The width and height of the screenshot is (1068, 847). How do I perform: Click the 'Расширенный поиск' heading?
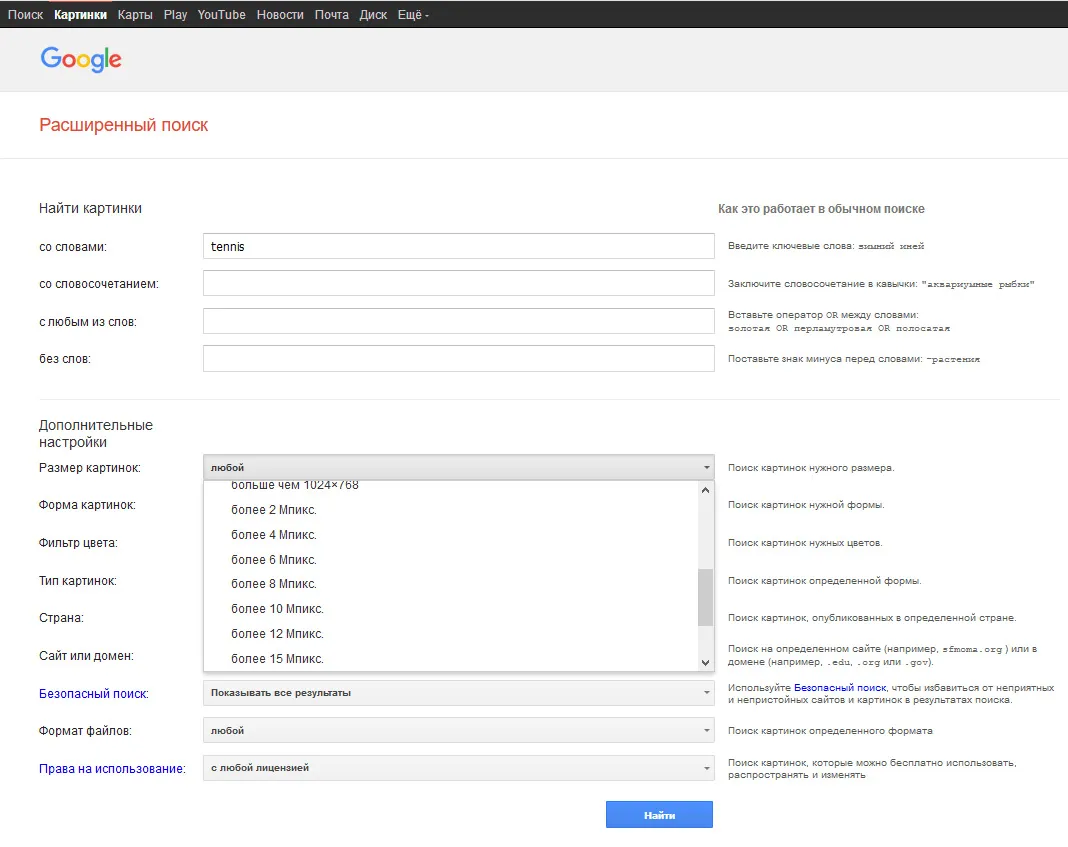tap(123, 125)
